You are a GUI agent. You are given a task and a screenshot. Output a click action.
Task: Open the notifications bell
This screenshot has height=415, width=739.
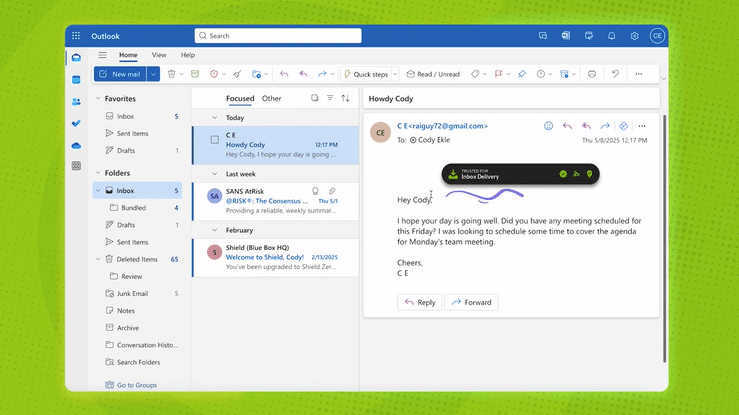click(612, 36)
